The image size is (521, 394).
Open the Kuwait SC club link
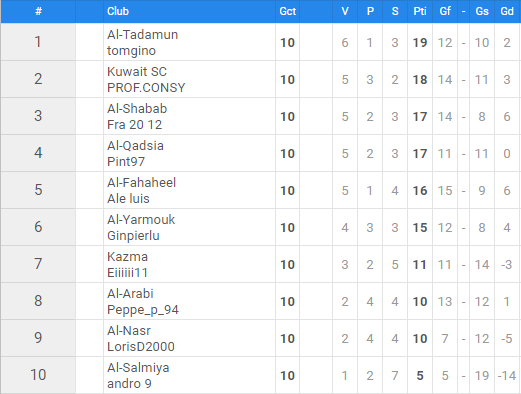coord(137,72)
